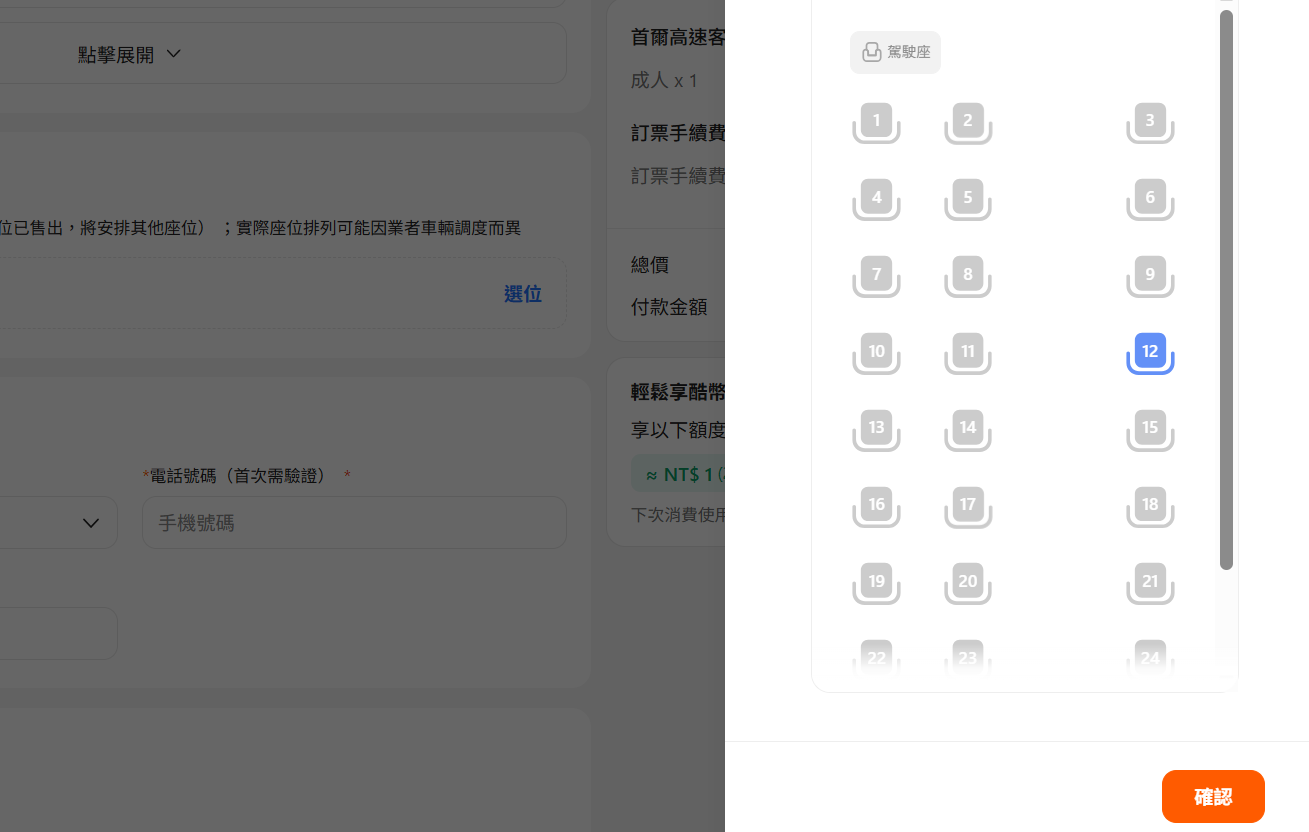The width and height of the screenshot is (1309, 832).
Task: Select seat number 13
Action: click(x=876, y=429)
